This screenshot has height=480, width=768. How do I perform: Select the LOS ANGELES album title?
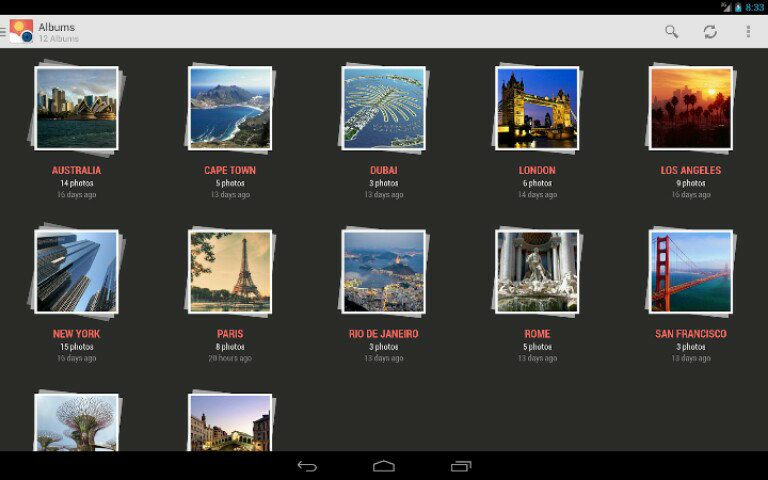pos(691,170)
